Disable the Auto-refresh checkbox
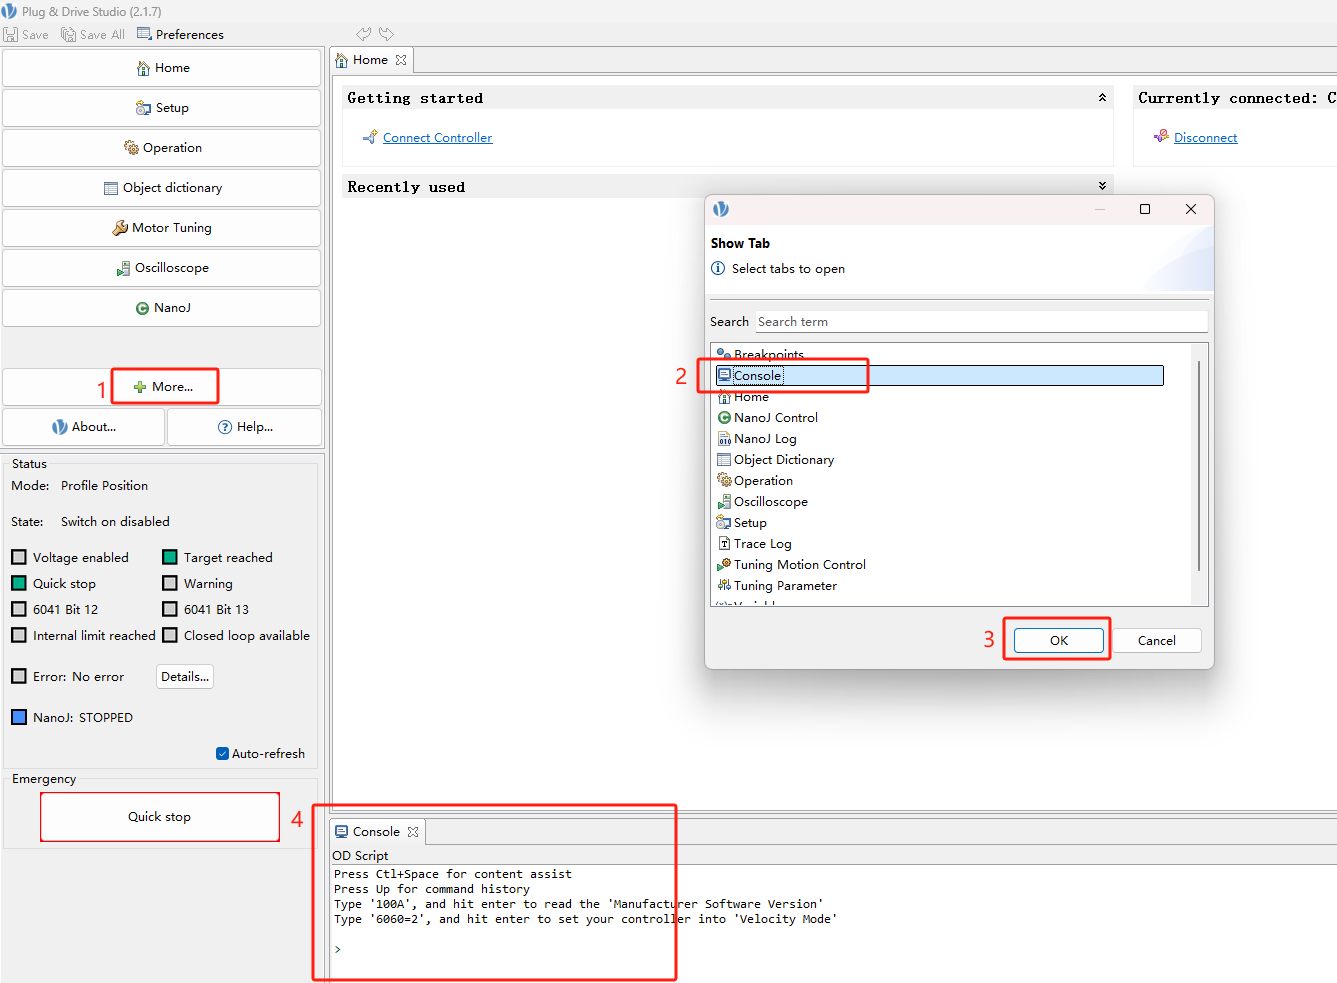1337x983 pixels. point(222,754)
